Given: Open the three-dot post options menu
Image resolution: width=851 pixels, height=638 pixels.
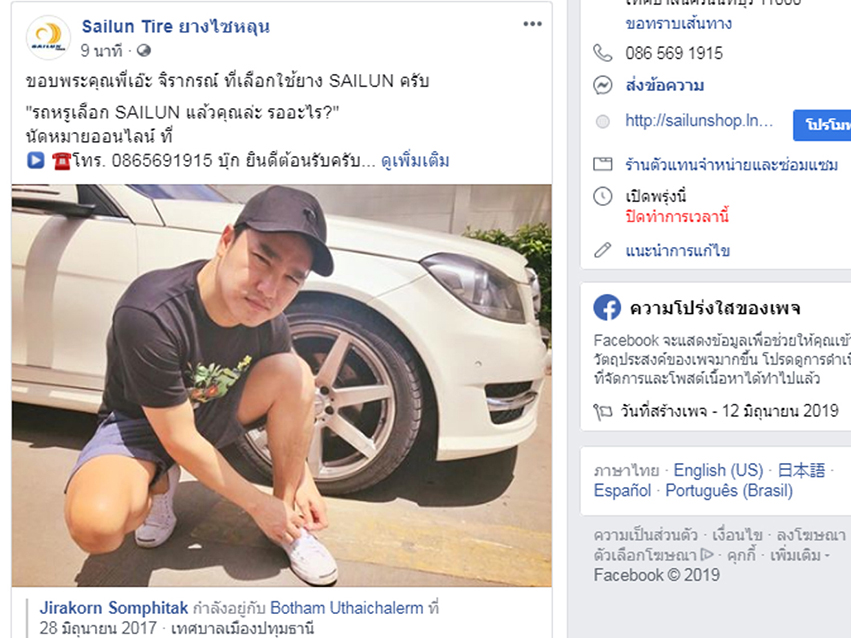Looking at the screenshot, I should tap(532, 24).
